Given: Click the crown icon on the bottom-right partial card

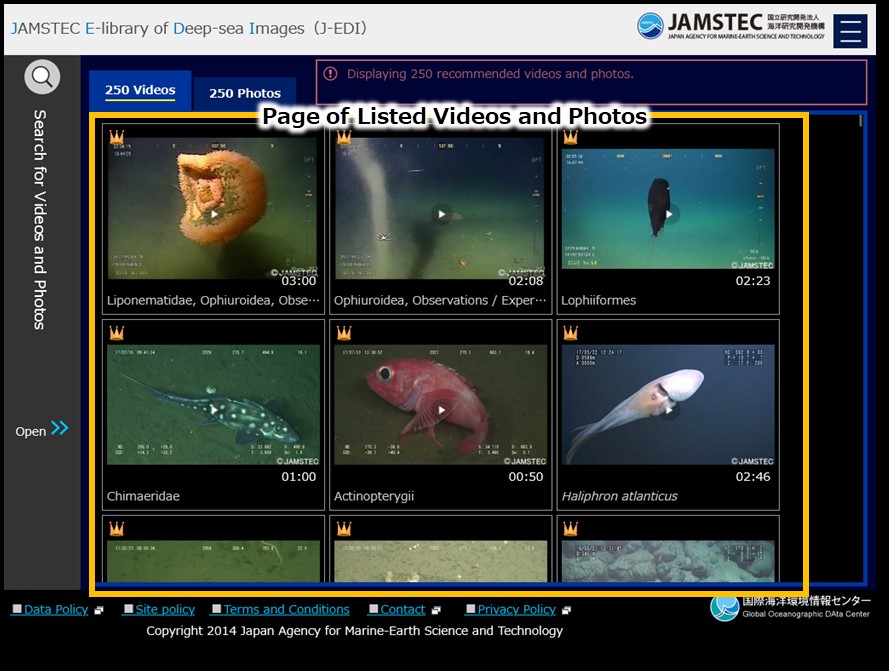Looking at the screenshot, I should 570,529.
